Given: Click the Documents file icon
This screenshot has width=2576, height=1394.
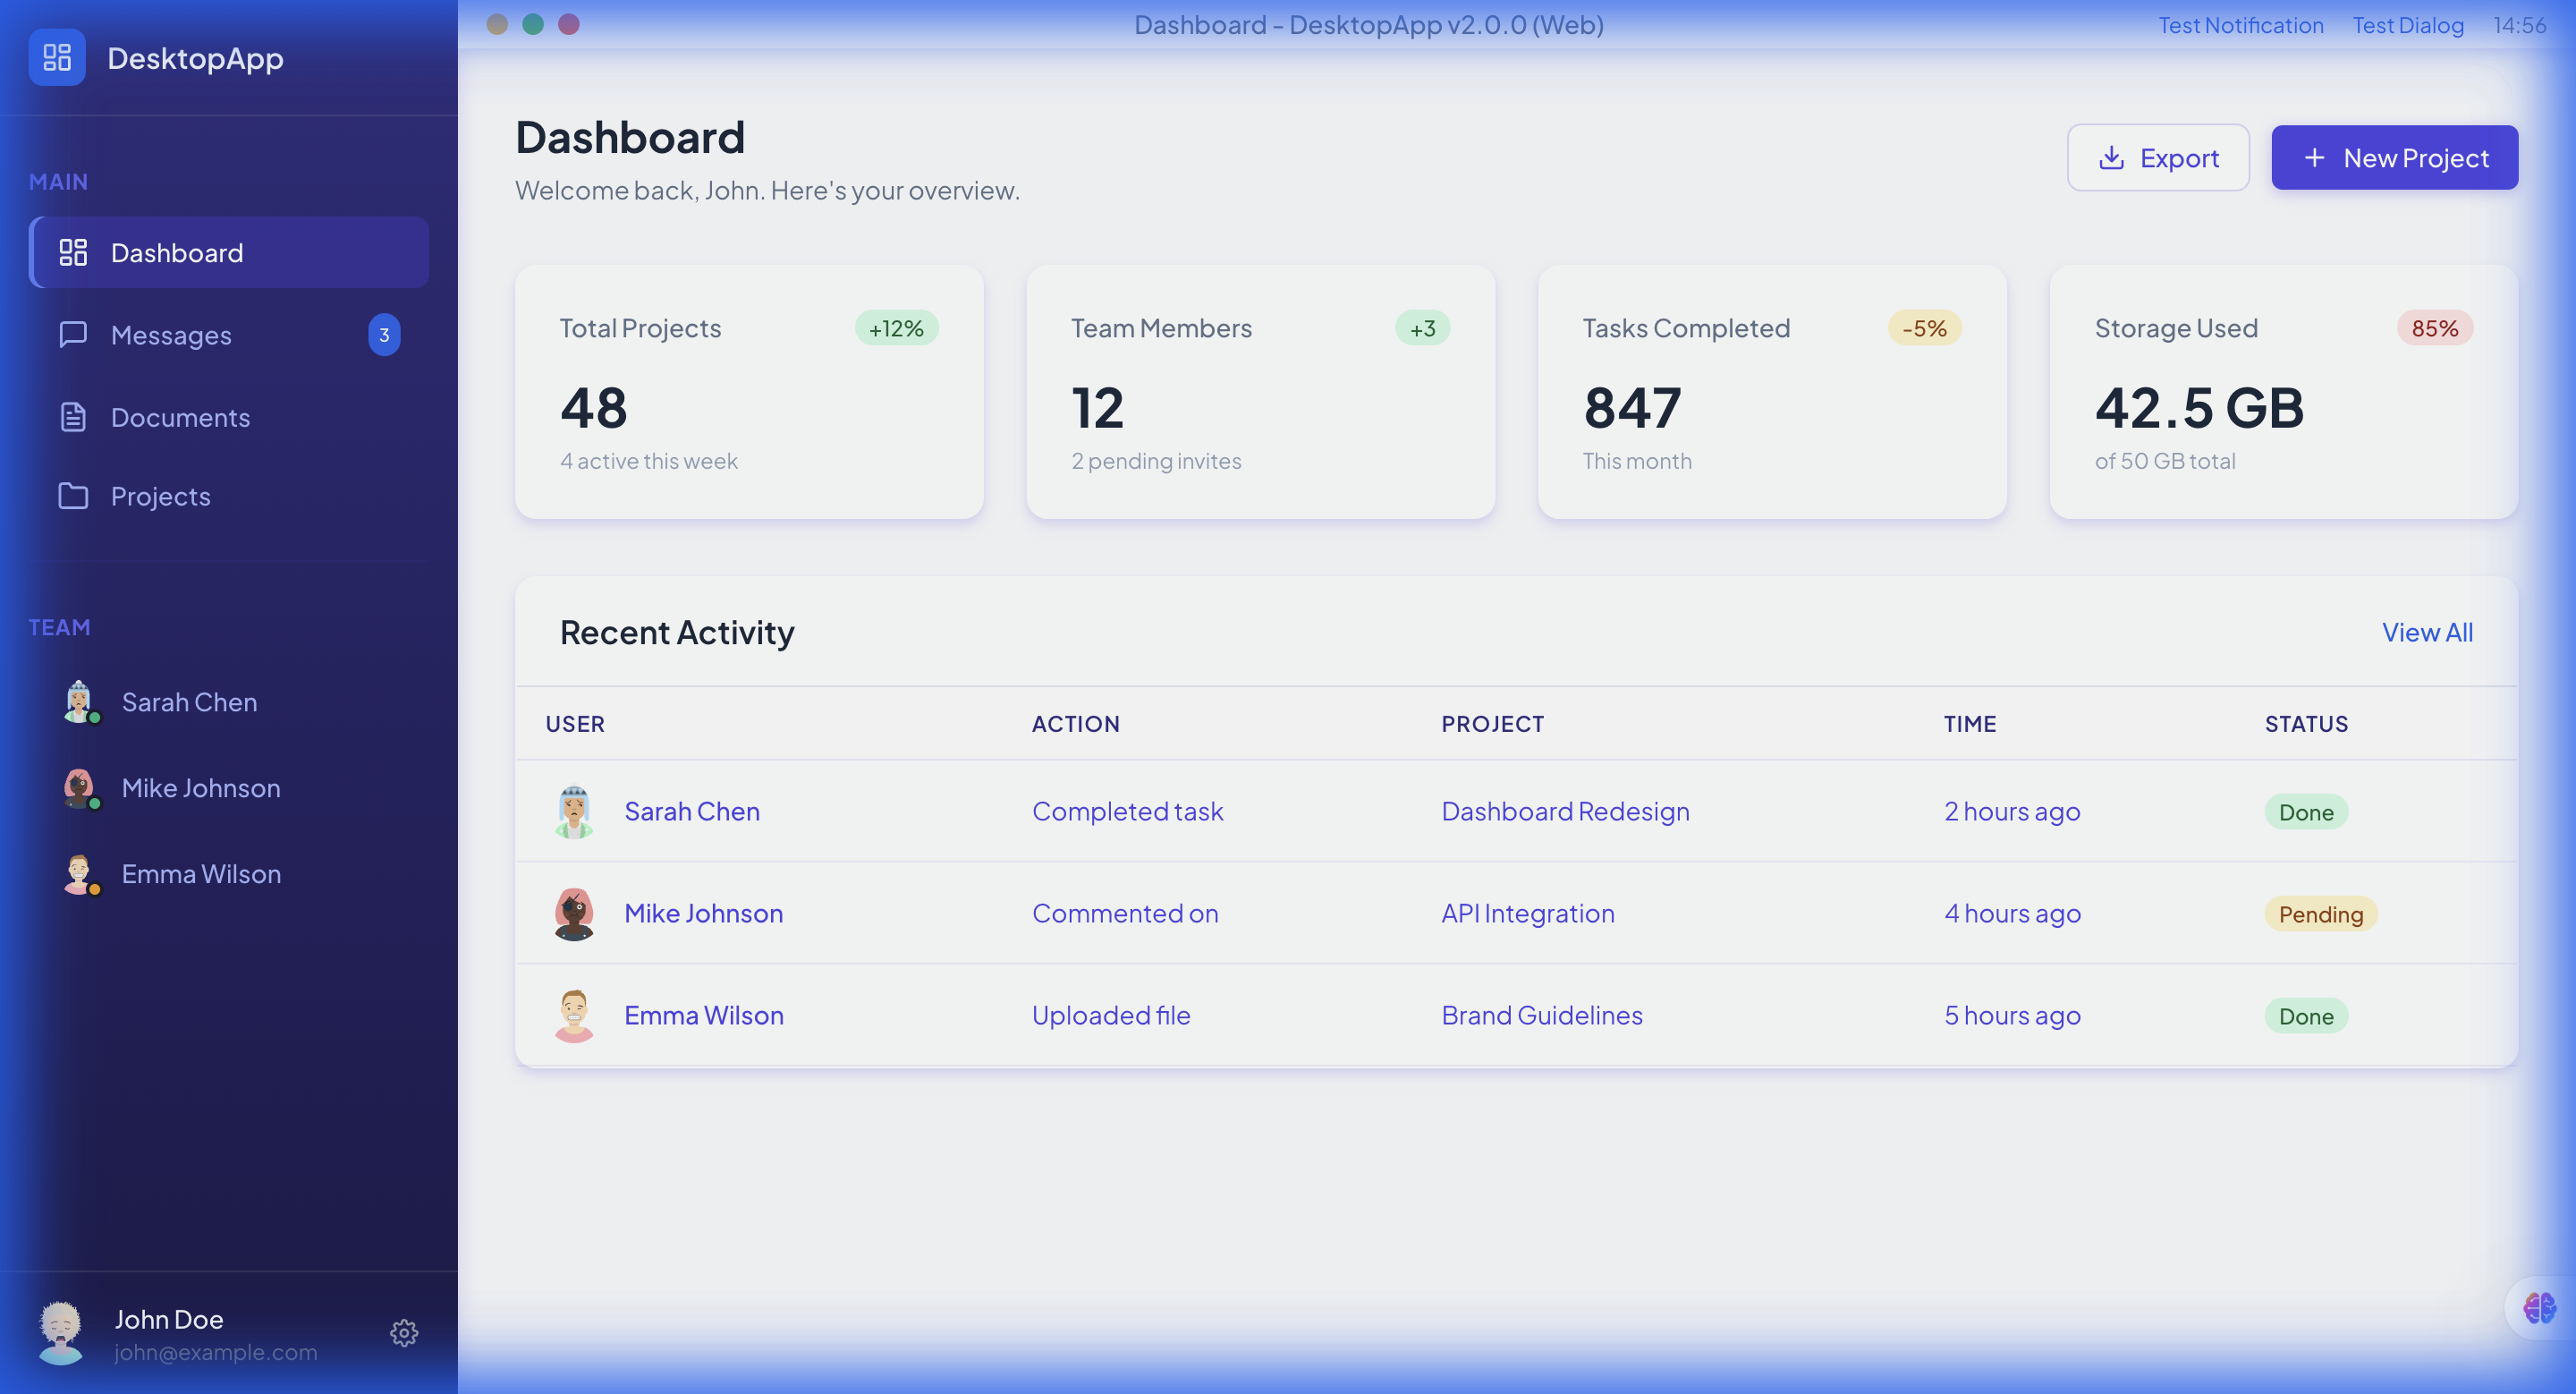Looking at the screenshot, I should (x=72, y=417).
